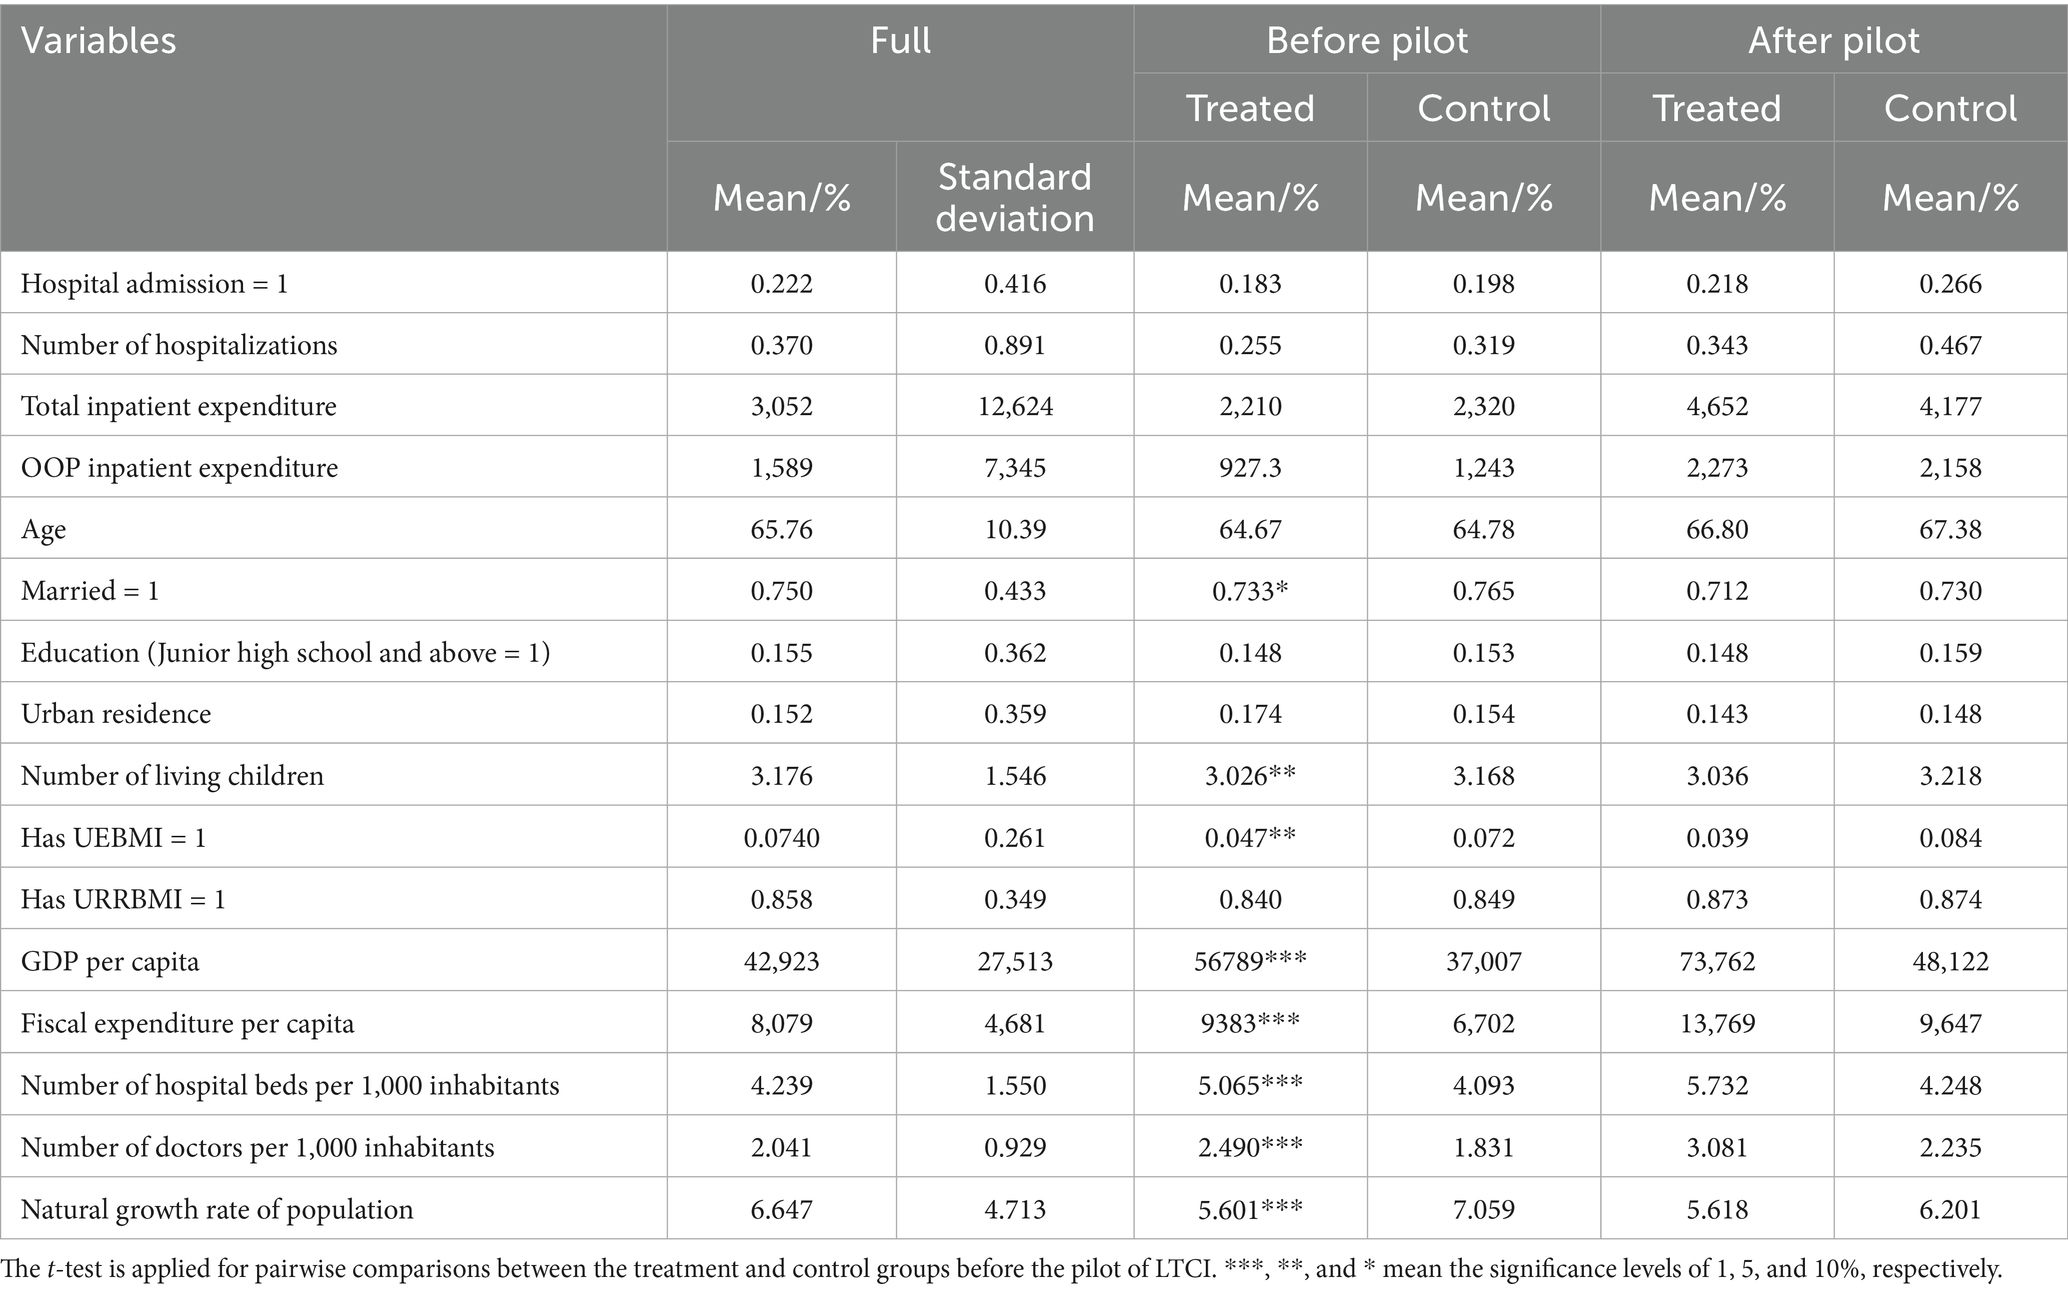The image size is (2068, 1293).
Task: Click the 'Before pilot' group header
Action: (1367, 41)
